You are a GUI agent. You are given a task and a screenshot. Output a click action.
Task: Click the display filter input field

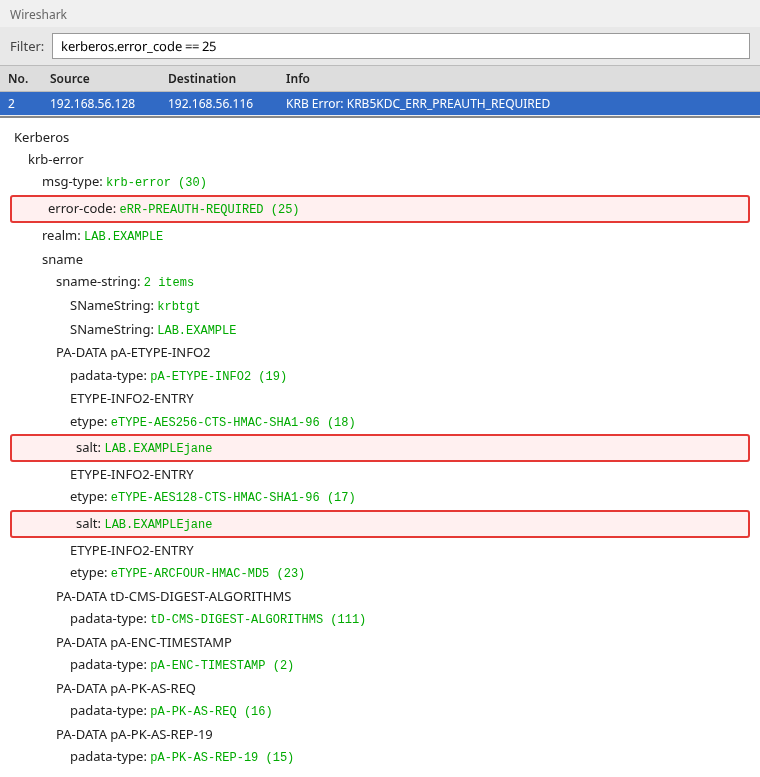coord(400,46)
